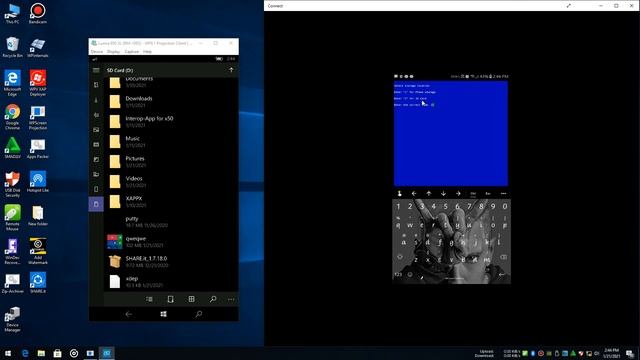This screenshot has height=360, width=640.
Task: Open the Help menu in the Projection Client
Action: [147, 52]
